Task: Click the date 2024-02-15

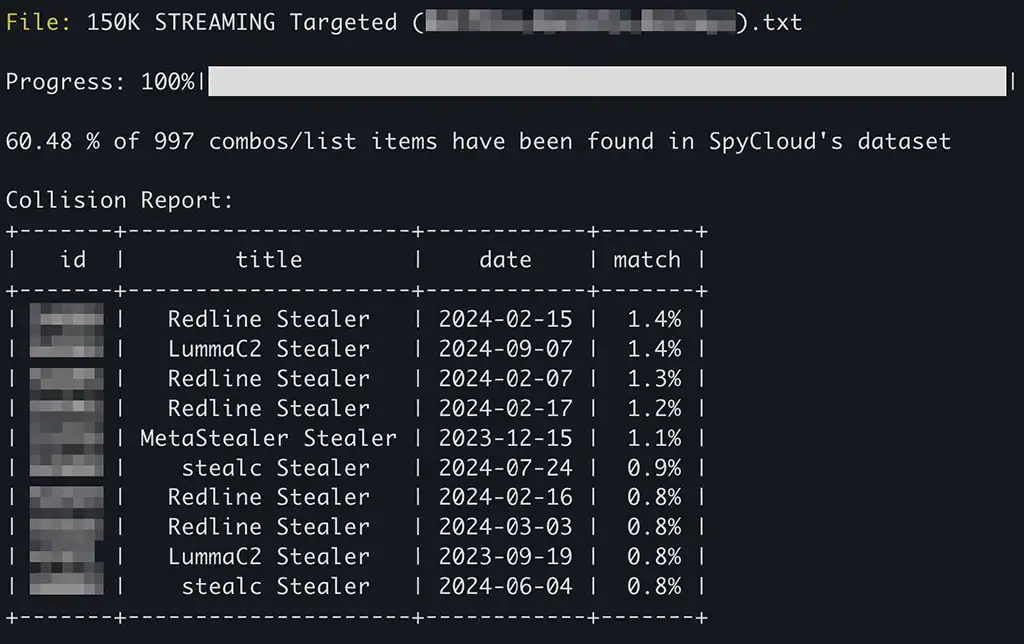Action: click(x=505, y=319)
